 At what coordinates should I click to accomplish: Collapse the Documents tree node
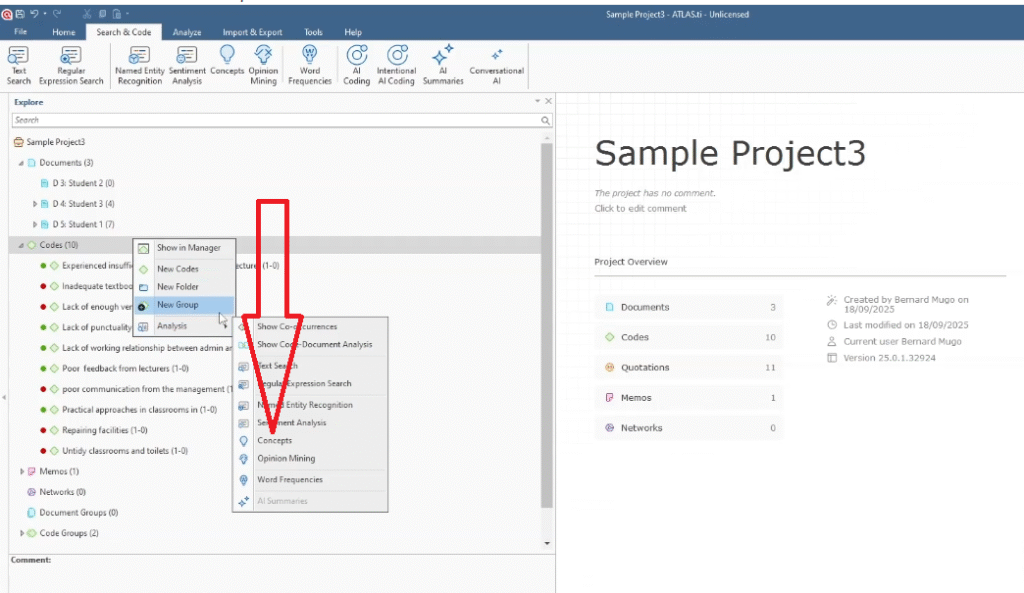point(21,163)
